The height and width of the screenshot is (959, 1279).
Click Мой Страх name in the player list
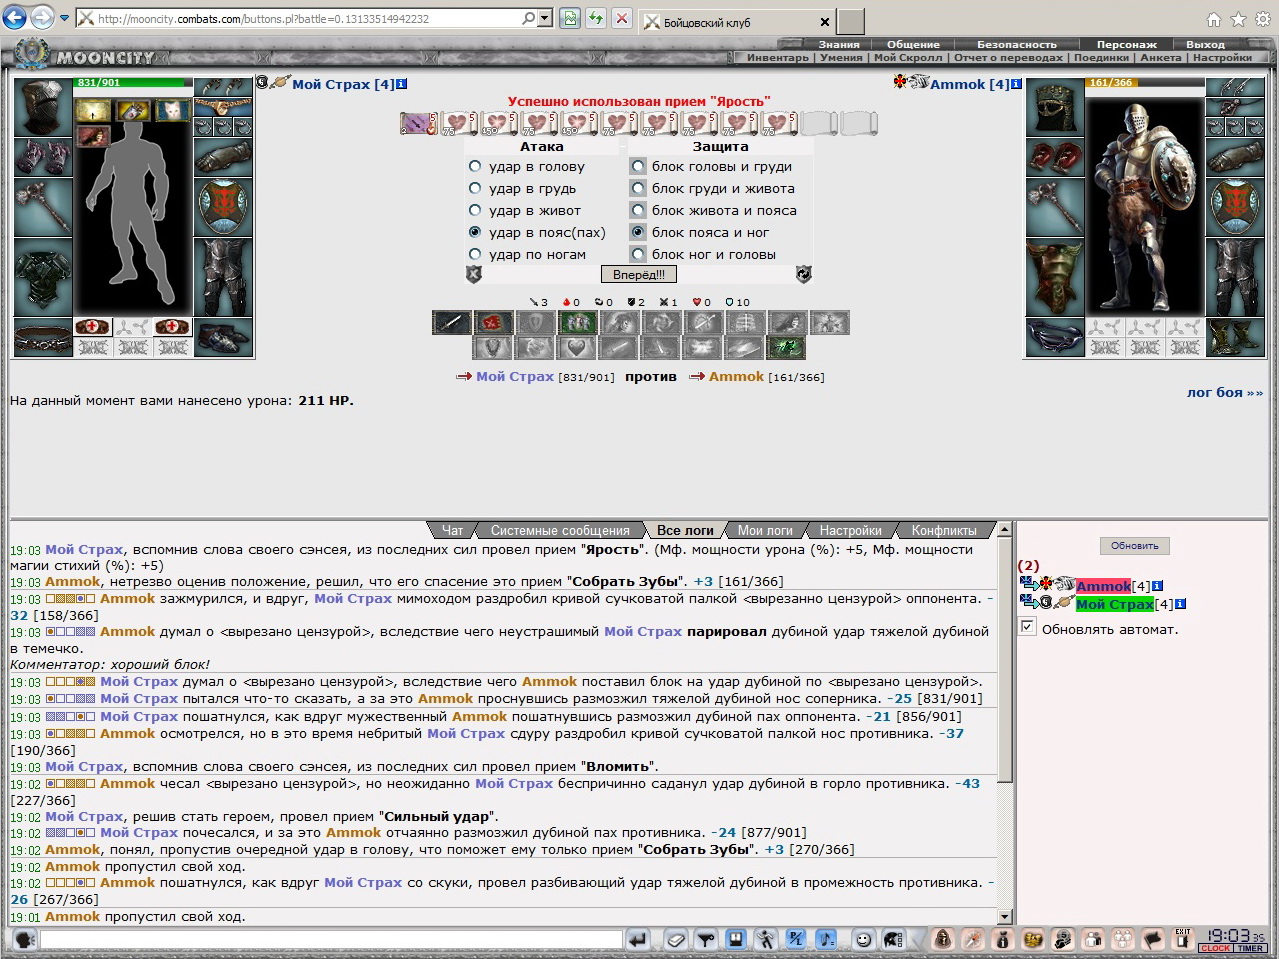click(1115, 604)
